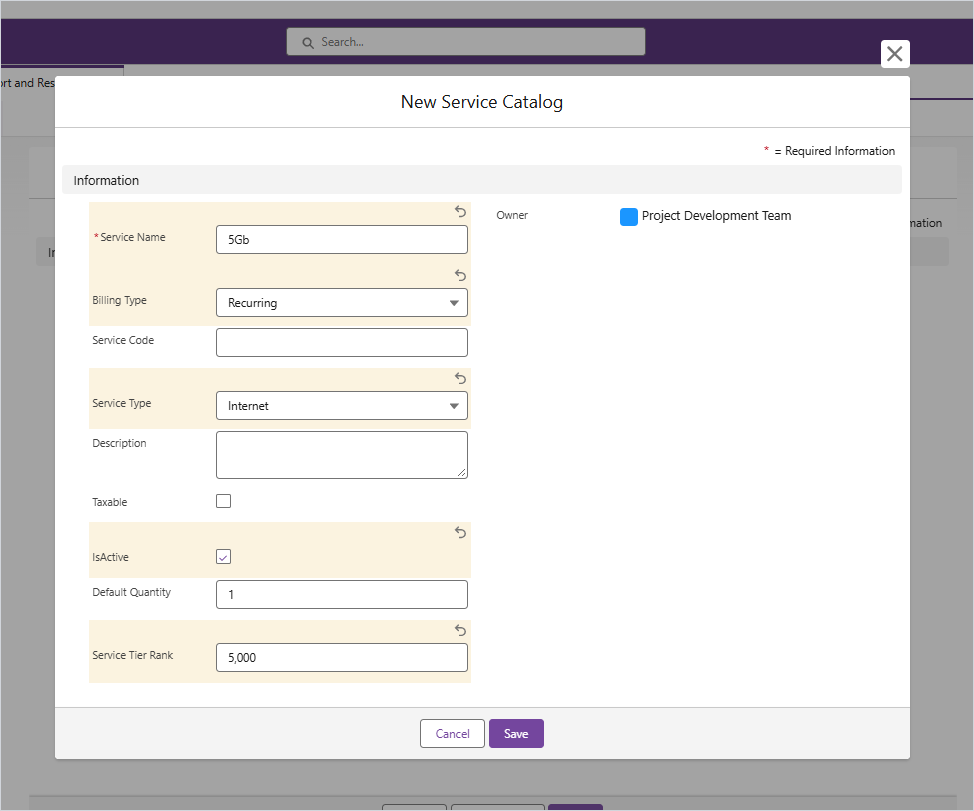Click the Default Quantity label
This screenshot has height=811, width=974.
coord(132,592)
